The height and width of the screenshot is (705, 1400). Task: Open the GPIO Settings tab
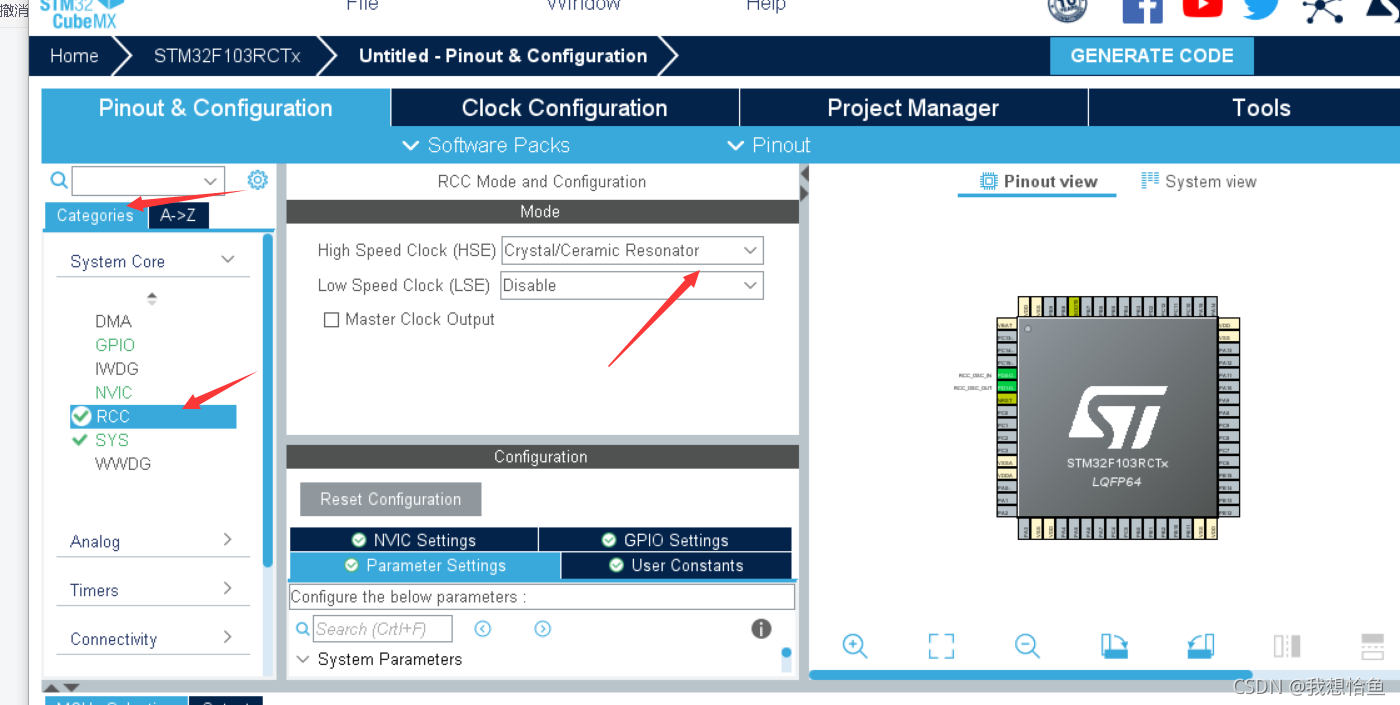(x=665, y=540)
